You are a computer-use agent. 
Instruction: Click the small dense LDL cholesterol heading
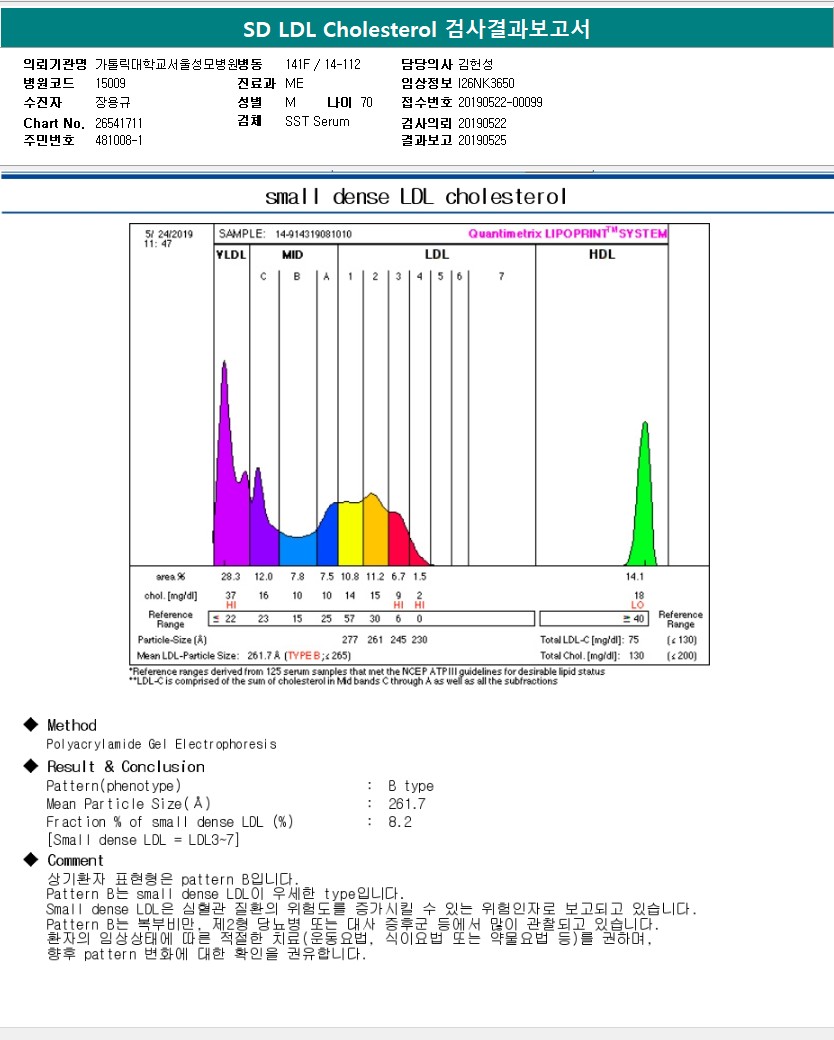click(416, 195)
